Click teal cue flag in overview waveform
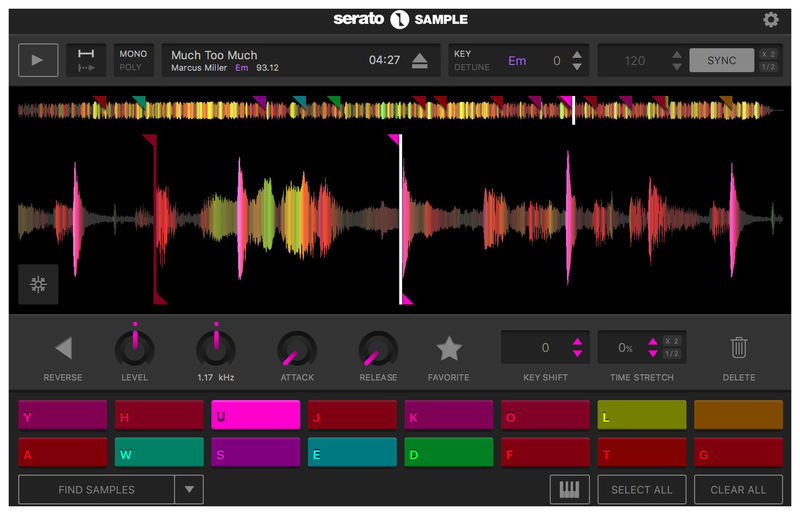Viewport: 800px width, 515px height. [140, 102]
